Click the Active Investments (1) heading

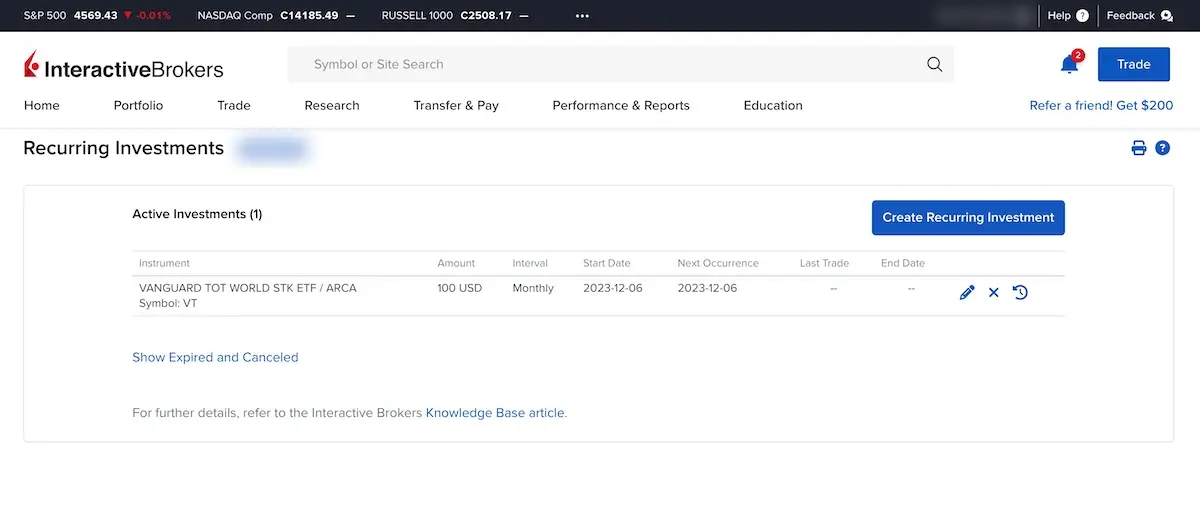tap(197, 214)
